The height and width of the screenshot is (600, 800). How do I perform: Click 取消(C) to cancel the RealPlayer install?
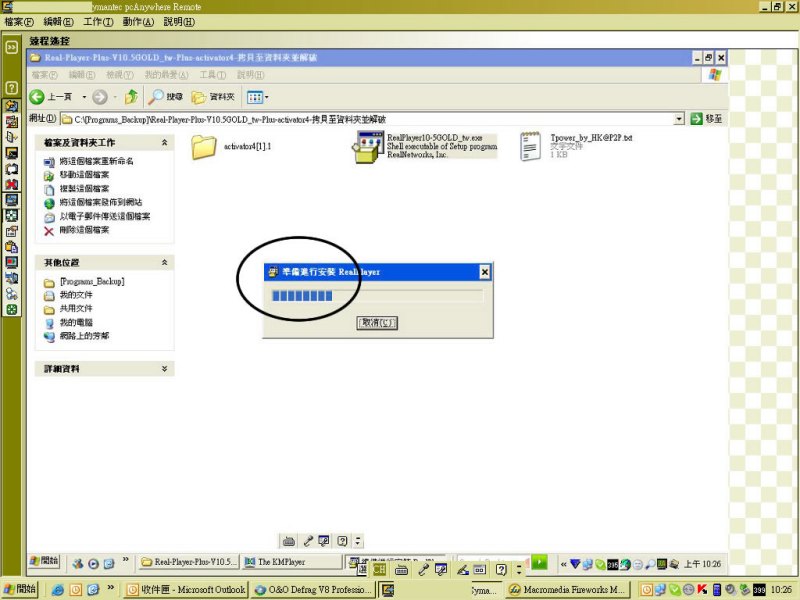click(377, 322)
